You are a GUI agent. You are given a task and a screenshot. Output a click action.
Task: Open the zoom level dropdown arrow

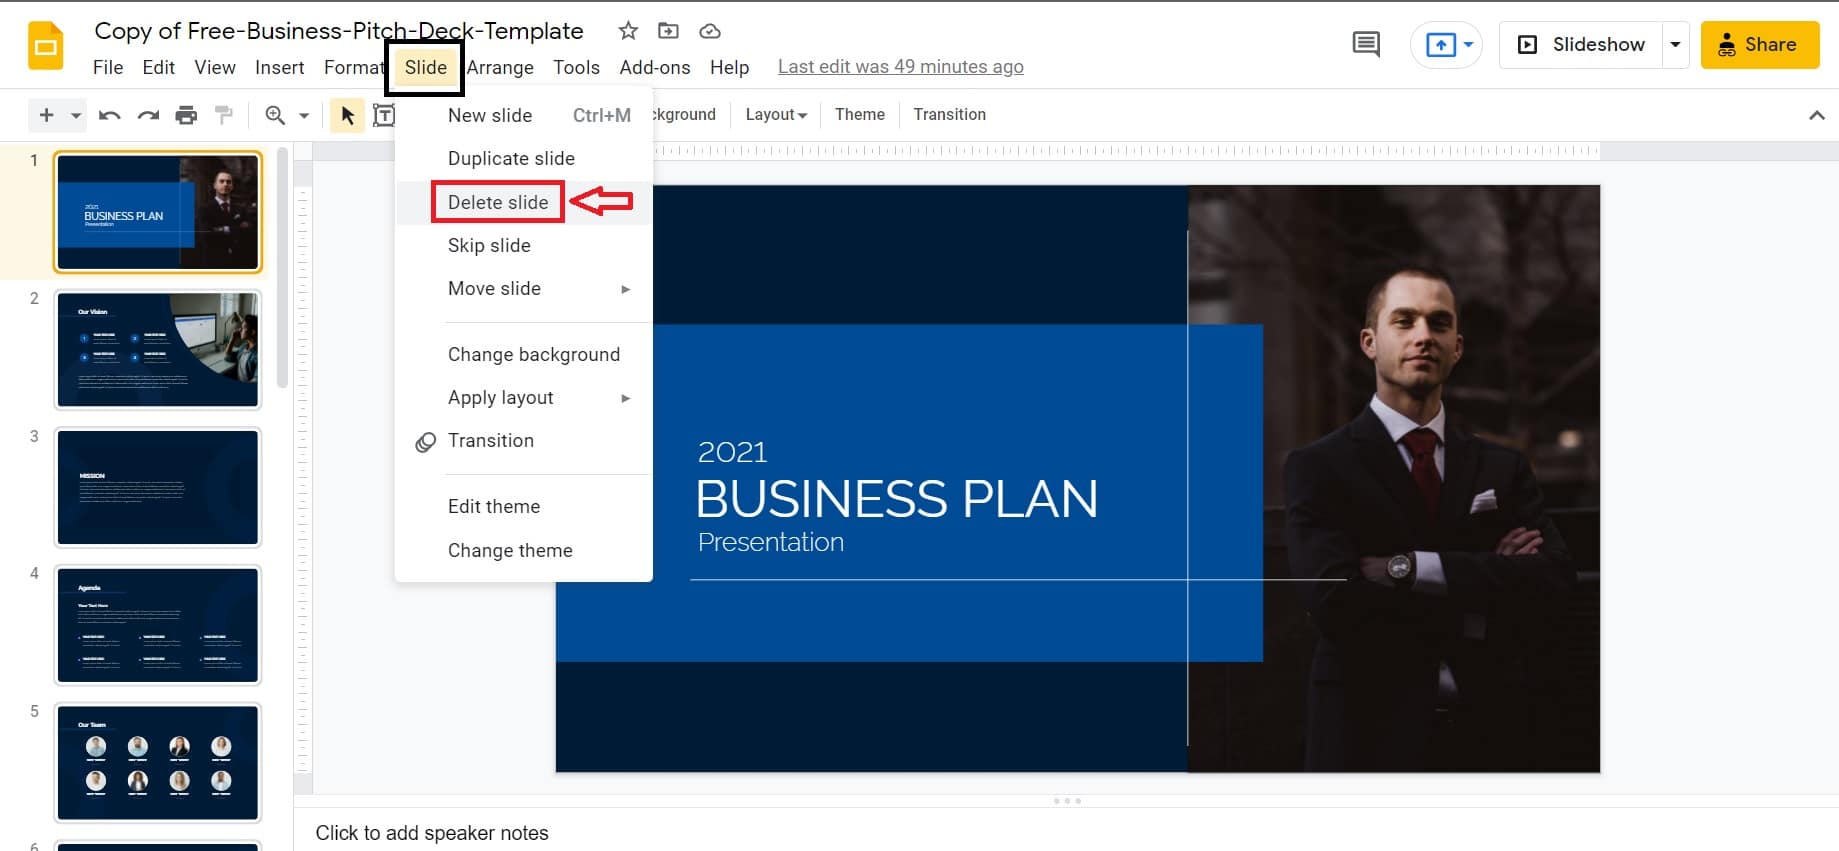[304, 115]
